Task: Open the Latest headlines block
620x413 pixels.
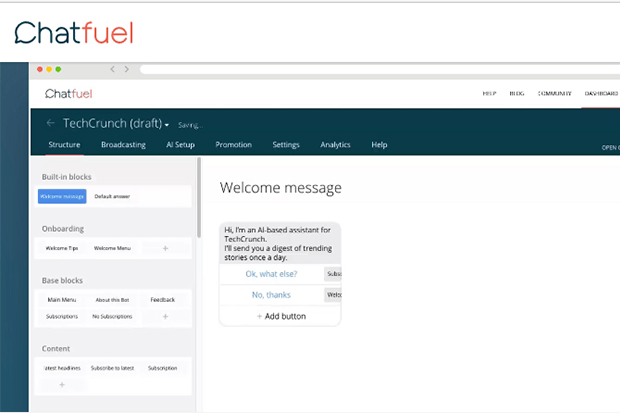Action: pyautogui.click(x=62, y=368)
